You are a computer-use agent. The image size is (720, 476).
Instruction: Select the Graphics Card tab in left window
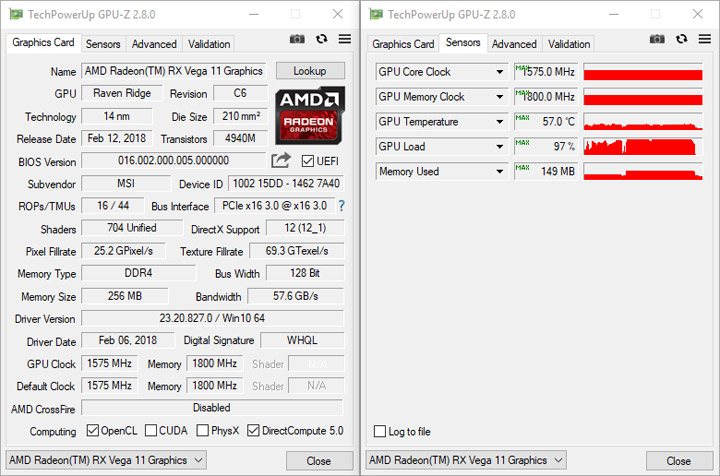(43, 43)
